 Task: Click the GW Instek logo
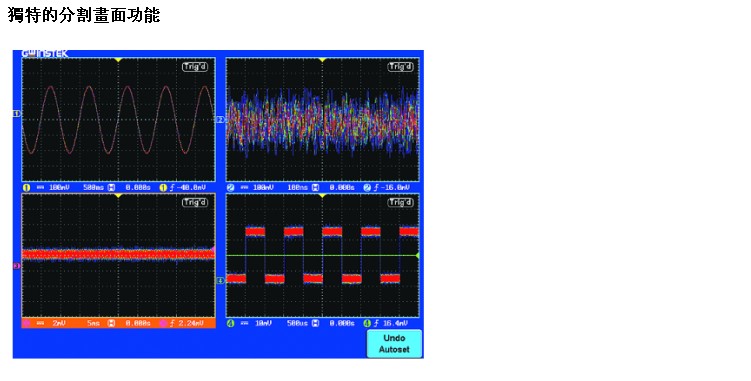click(x=45, y=54)
